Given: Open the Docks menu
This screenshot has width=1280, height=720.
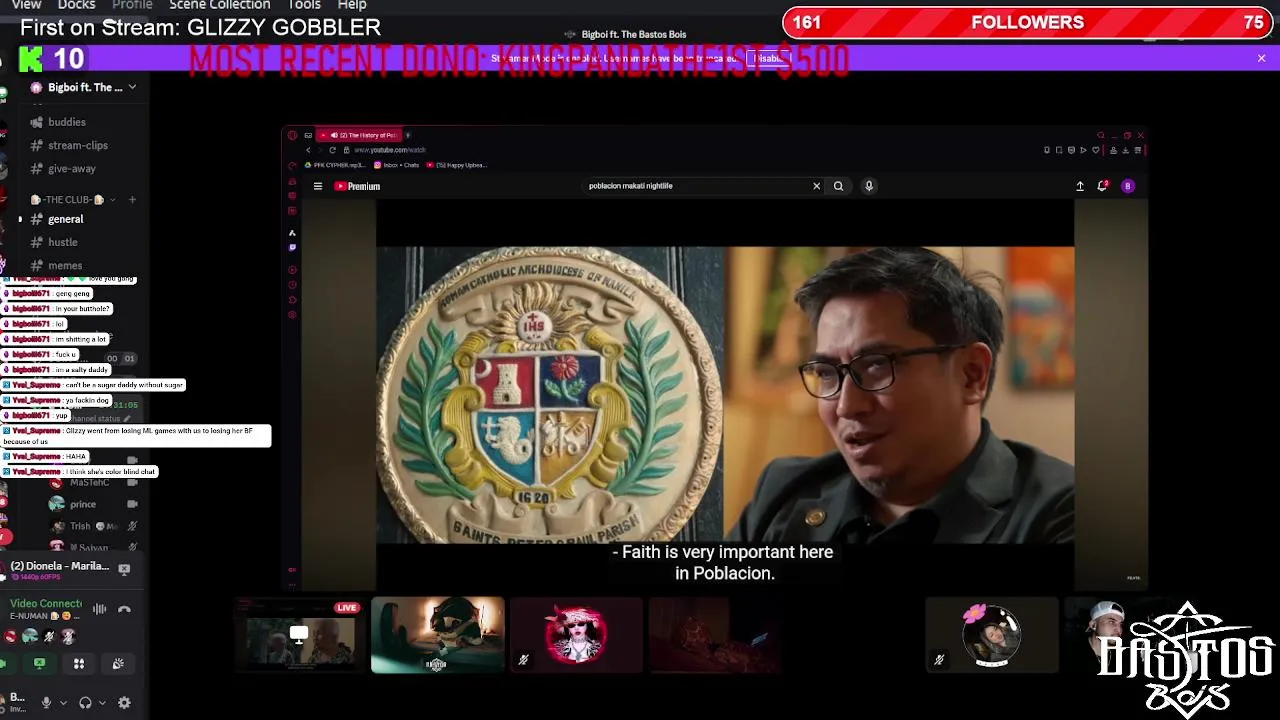Looking at the screenshot, I should click(76, 5).
